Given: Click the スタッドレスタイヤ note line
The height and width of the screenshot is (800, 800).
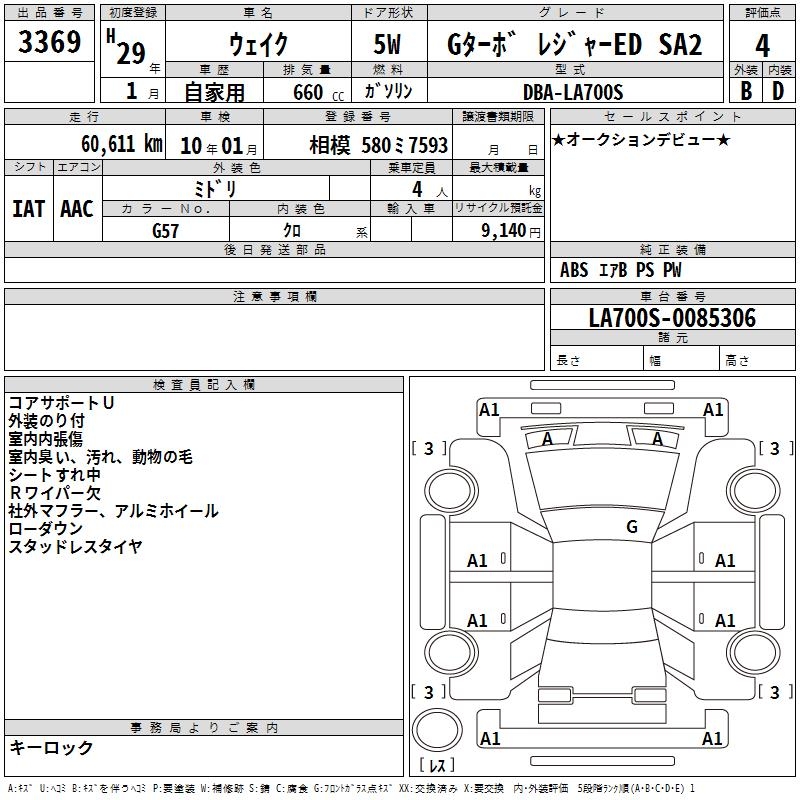Looking at the screenshot, I should pos(76,546).
